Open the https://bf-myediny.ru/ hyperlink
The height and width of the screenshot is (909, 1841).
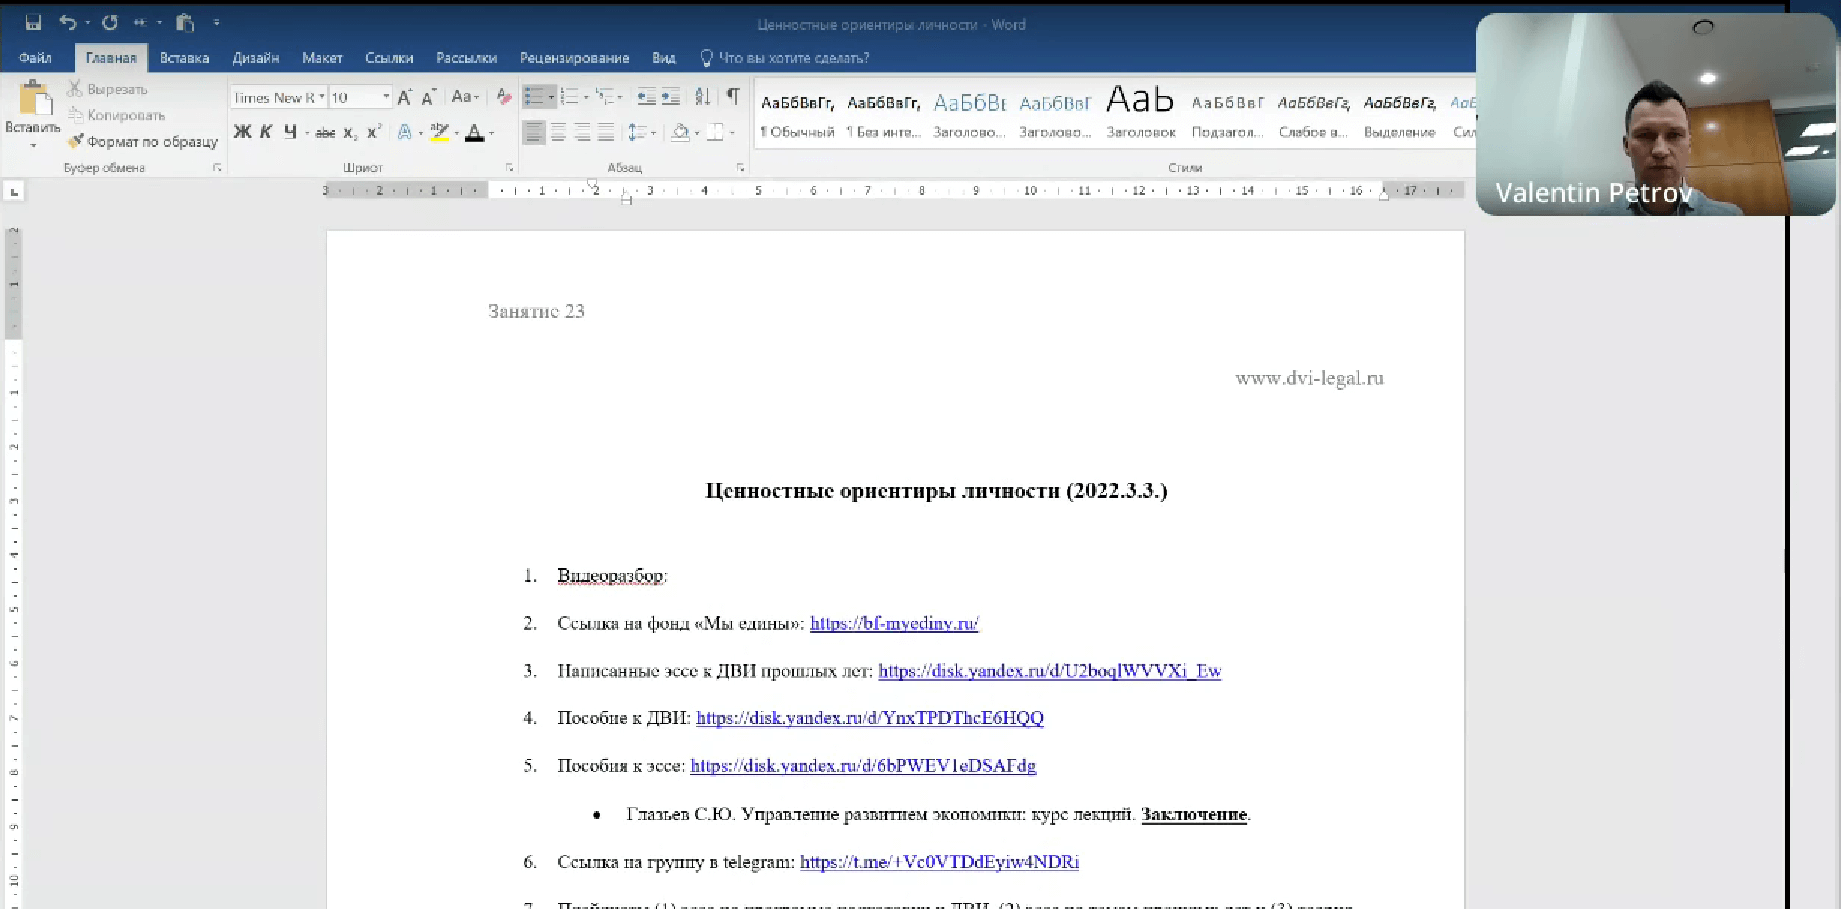coord(893,622)
